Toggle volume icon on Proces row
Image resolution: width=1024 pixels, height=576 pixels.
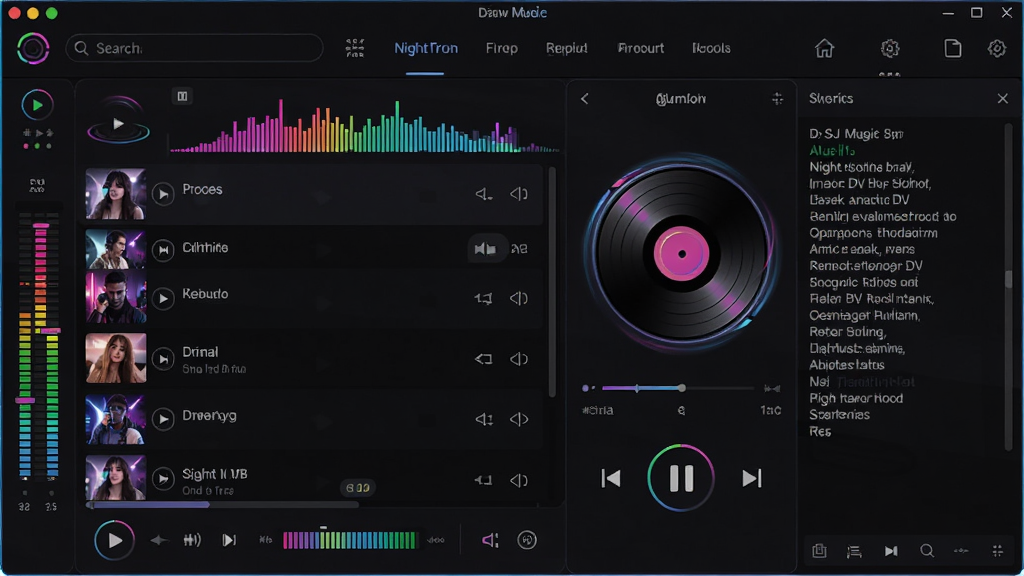click(x=519, y=194)
